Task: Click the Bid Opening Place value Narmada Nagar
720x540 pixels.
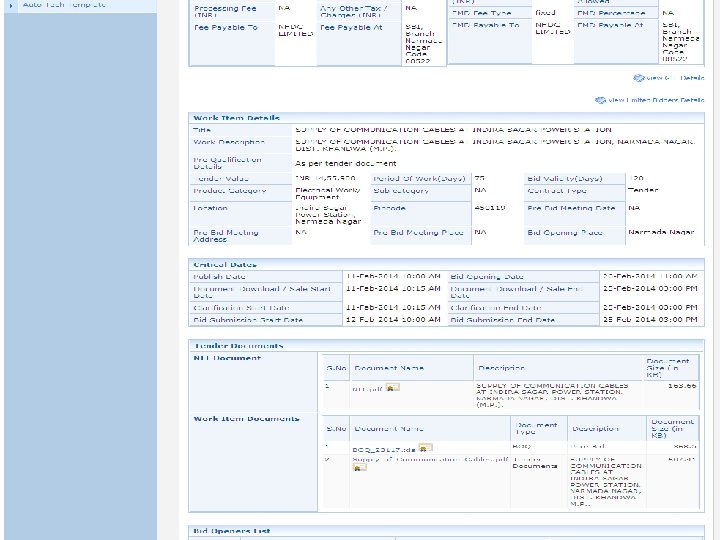Action: [661, 232]
